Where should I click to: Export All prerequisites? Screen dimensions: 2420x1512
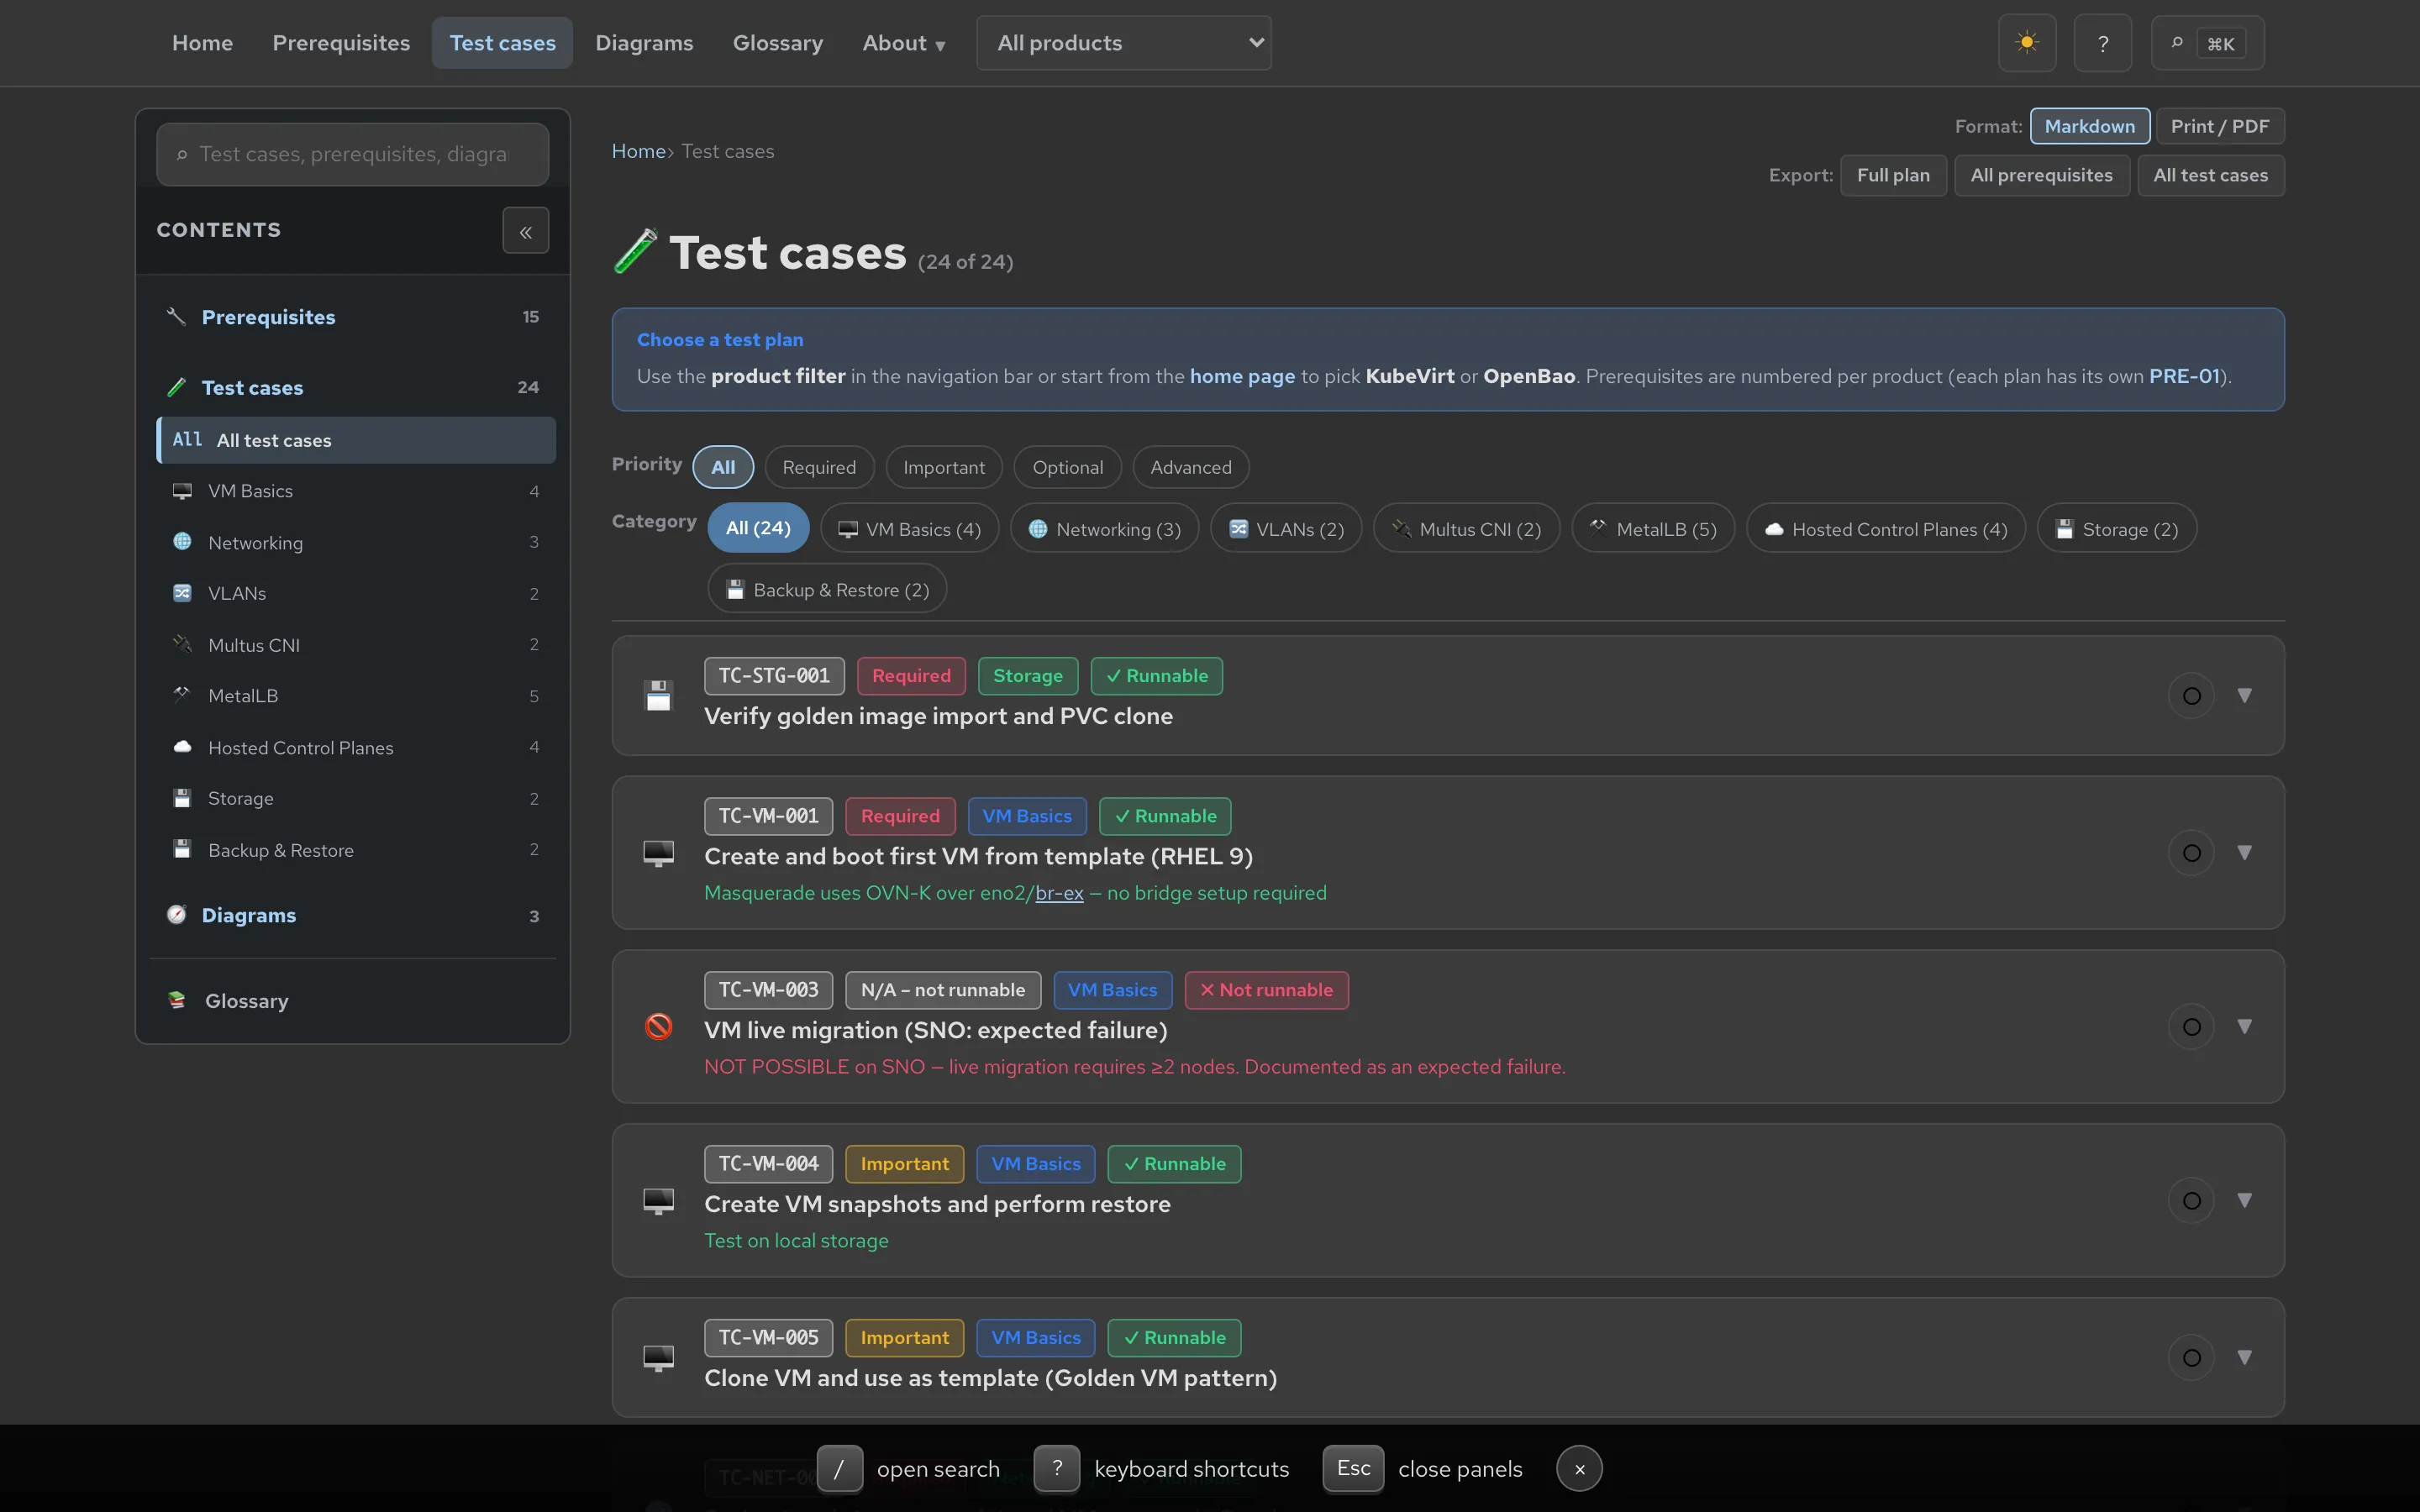point(2041,175)
